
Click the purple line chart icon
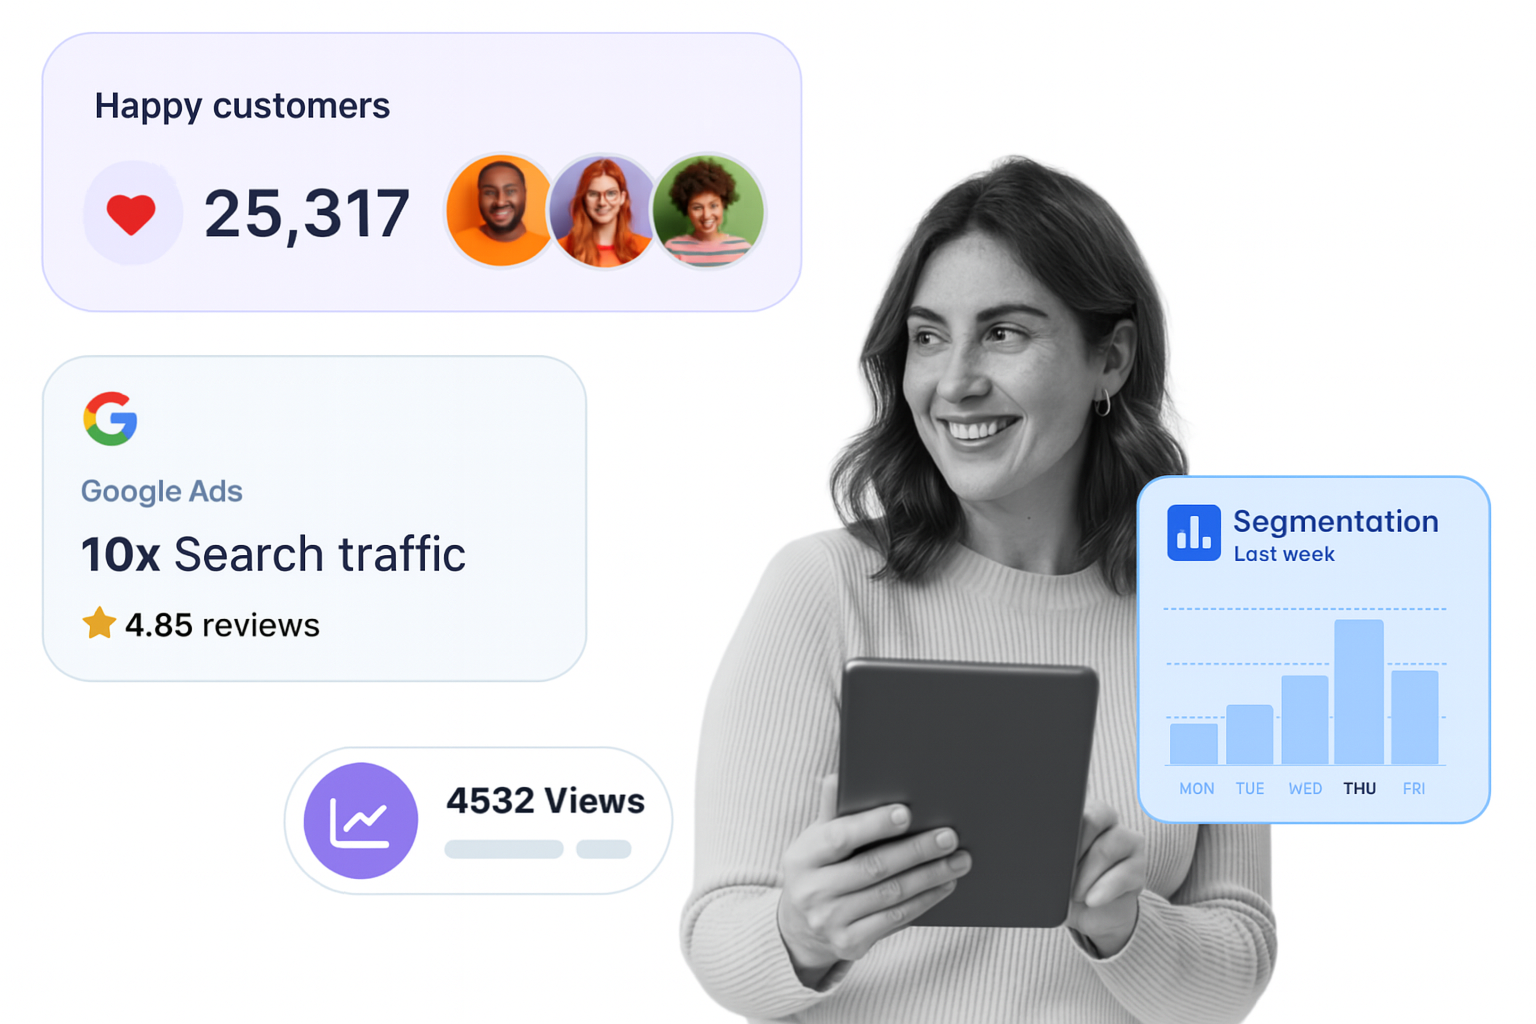point(360,821)
